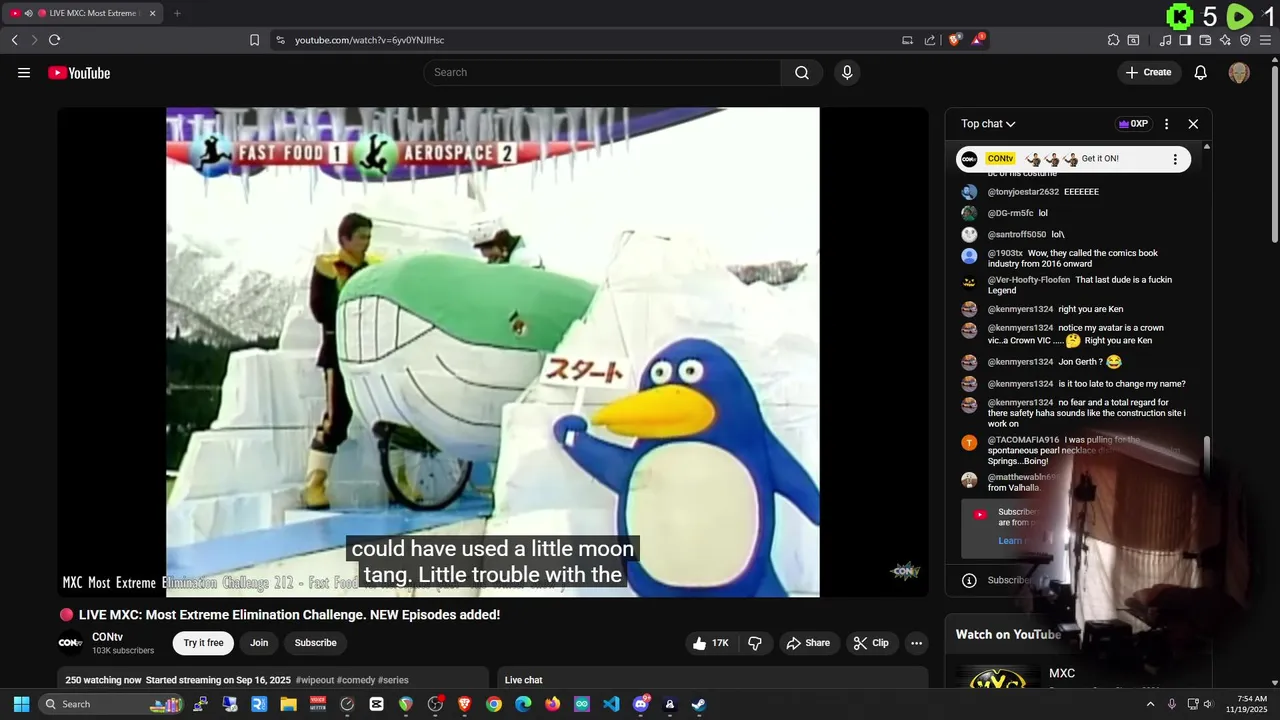
Task: Expand the Top chat dropdown
Action: (988, 124)
